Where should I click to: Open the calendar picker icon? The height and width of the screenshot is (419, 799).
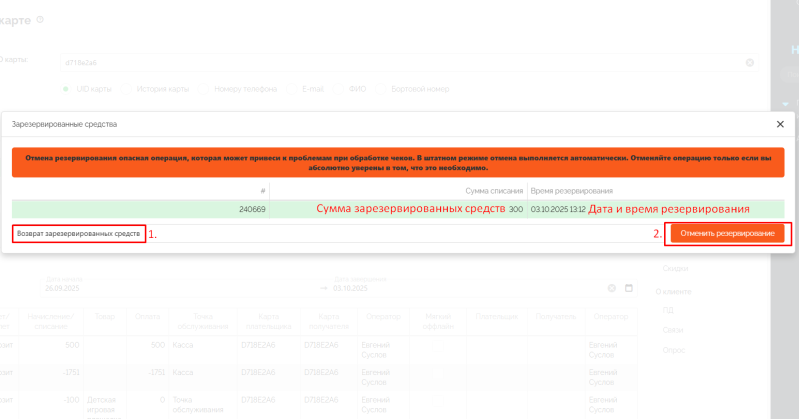click(629, 288)
